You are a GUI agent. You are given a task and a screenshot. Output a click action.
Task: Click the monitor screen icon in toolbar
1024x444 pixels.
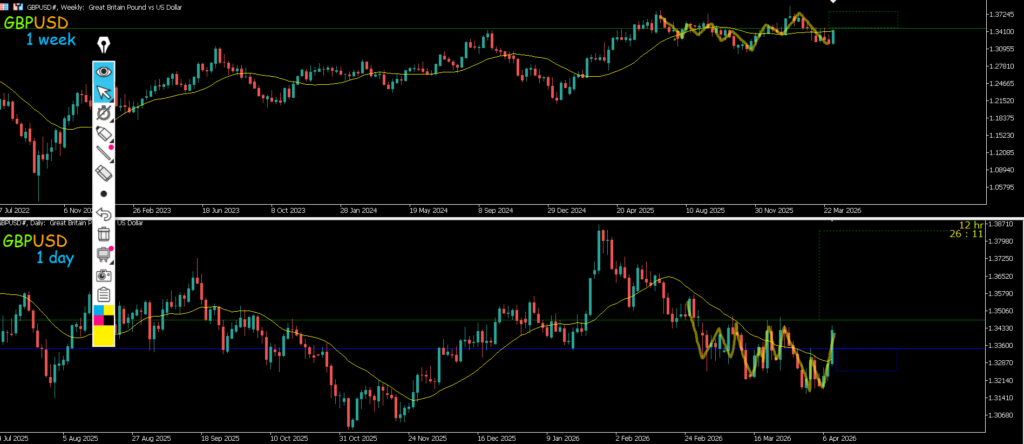point(104,254)
